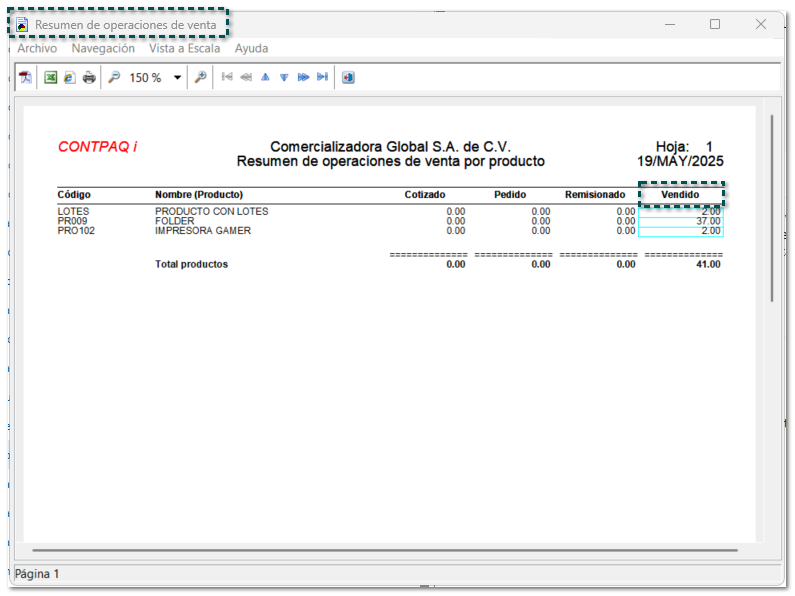The width and height of the screenshot is (795, 596).
Task: Select the Vendido value for IMPRESORA GAMER
Action: pos(681,231)
